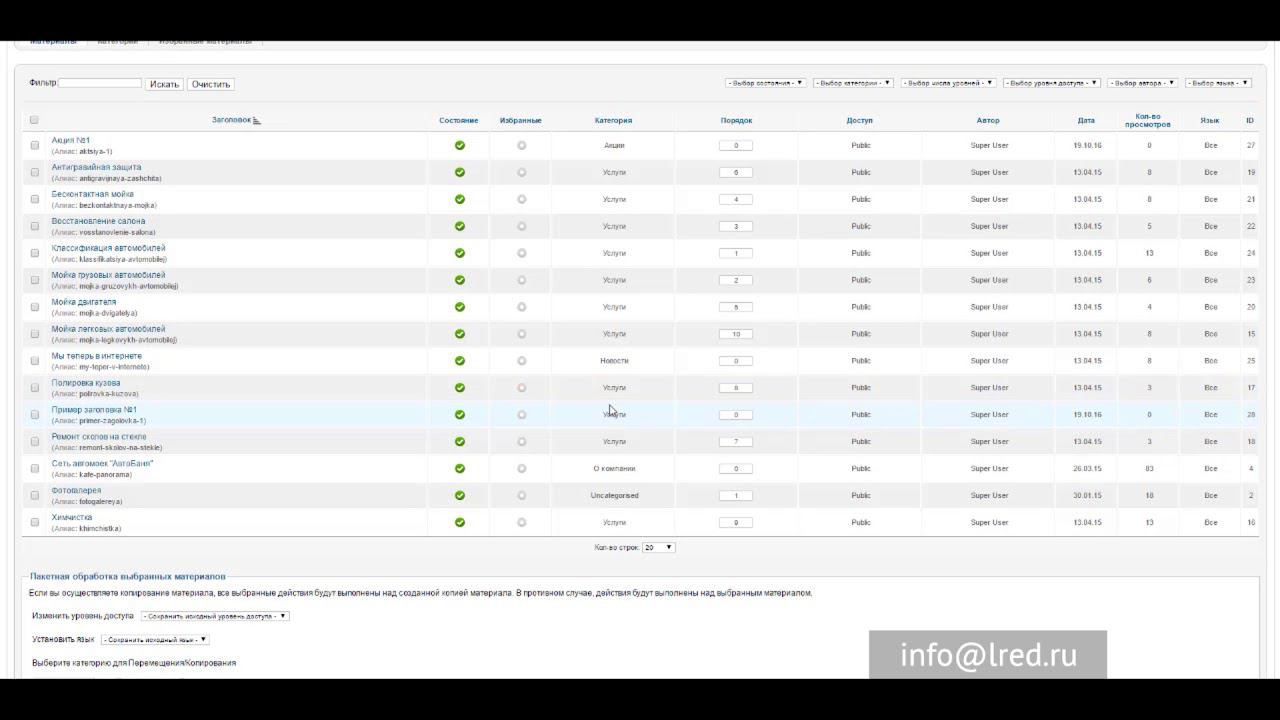
Task: Unpublish Сеть автомоек "АвтоБаня" article
Action: [x=460, y=468]
